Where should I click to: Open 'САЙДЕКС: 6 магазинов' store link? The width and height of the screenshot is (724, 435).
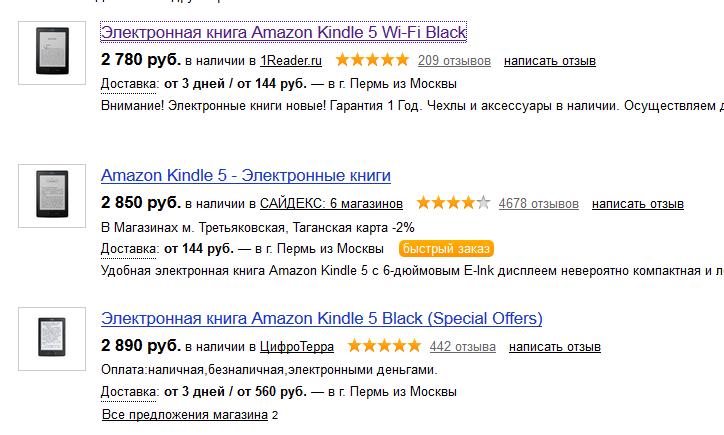[x=331, y=204]
